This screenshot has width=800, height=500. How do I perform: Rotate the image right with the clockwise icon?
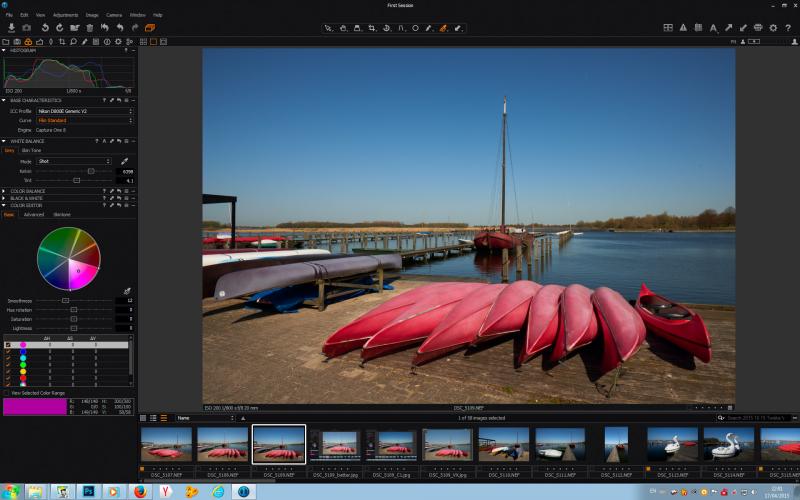coord(59,28)
